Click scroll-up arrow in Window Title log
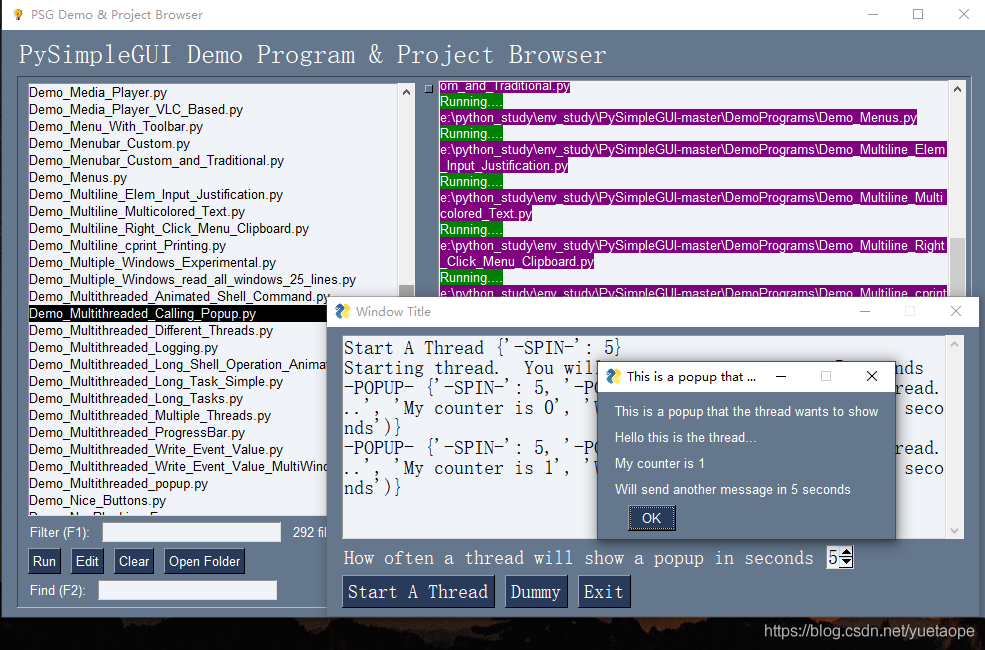This screenshot has height=650, width=985. (x=955, y=344)
